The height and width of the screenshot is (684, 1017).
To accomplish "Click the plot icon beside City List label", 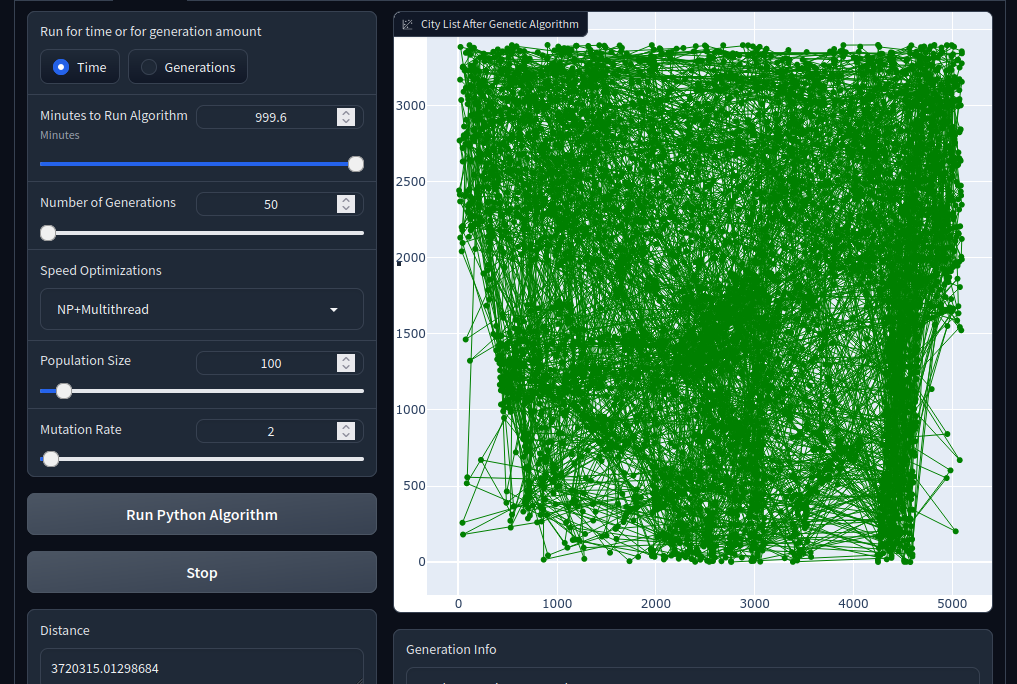I will click(407, 25).
